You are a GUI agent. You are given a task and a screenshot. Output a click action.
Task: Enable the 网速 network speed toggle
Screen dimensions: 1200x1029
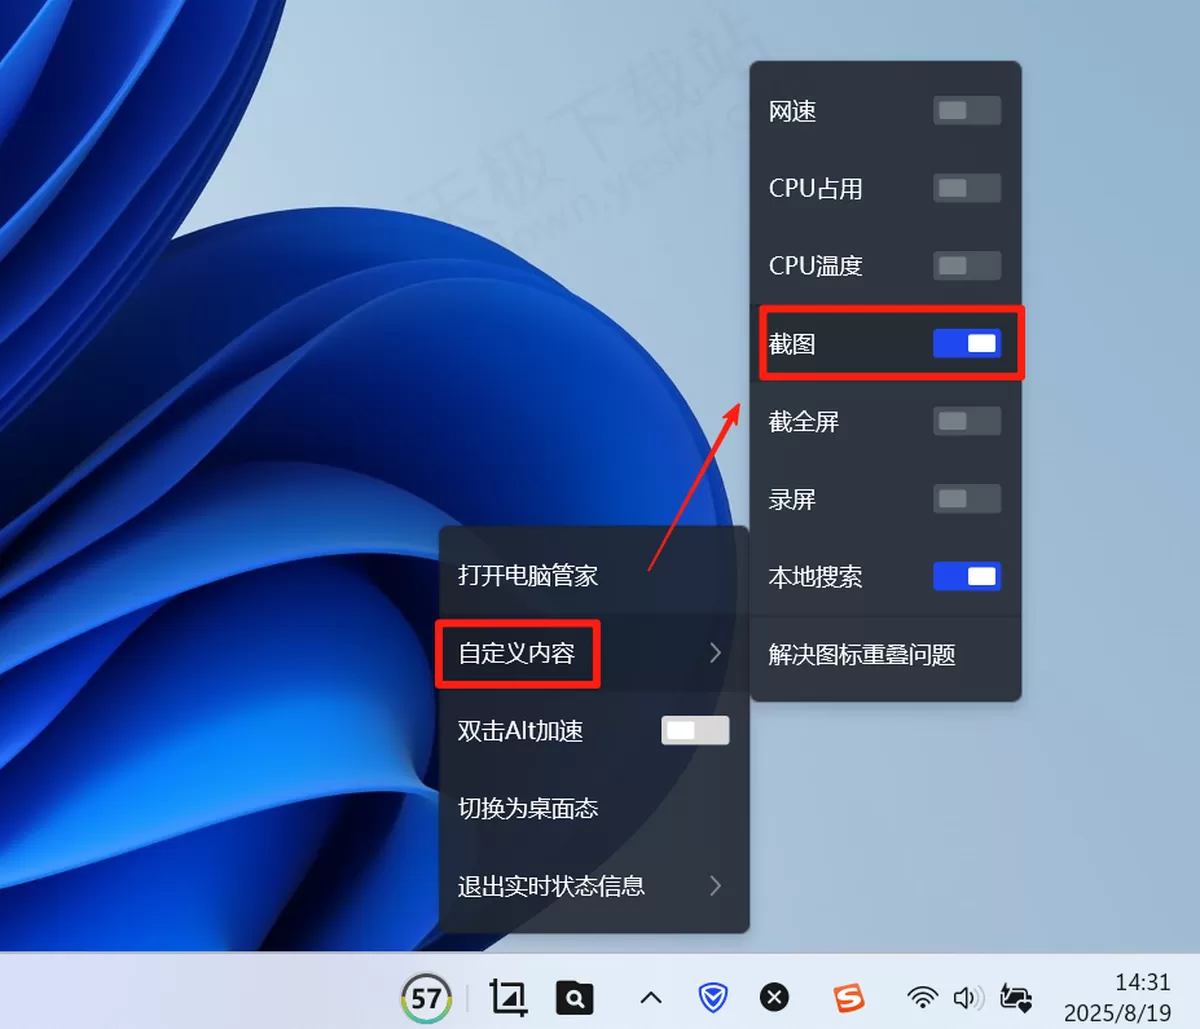[x=967, y=110]
